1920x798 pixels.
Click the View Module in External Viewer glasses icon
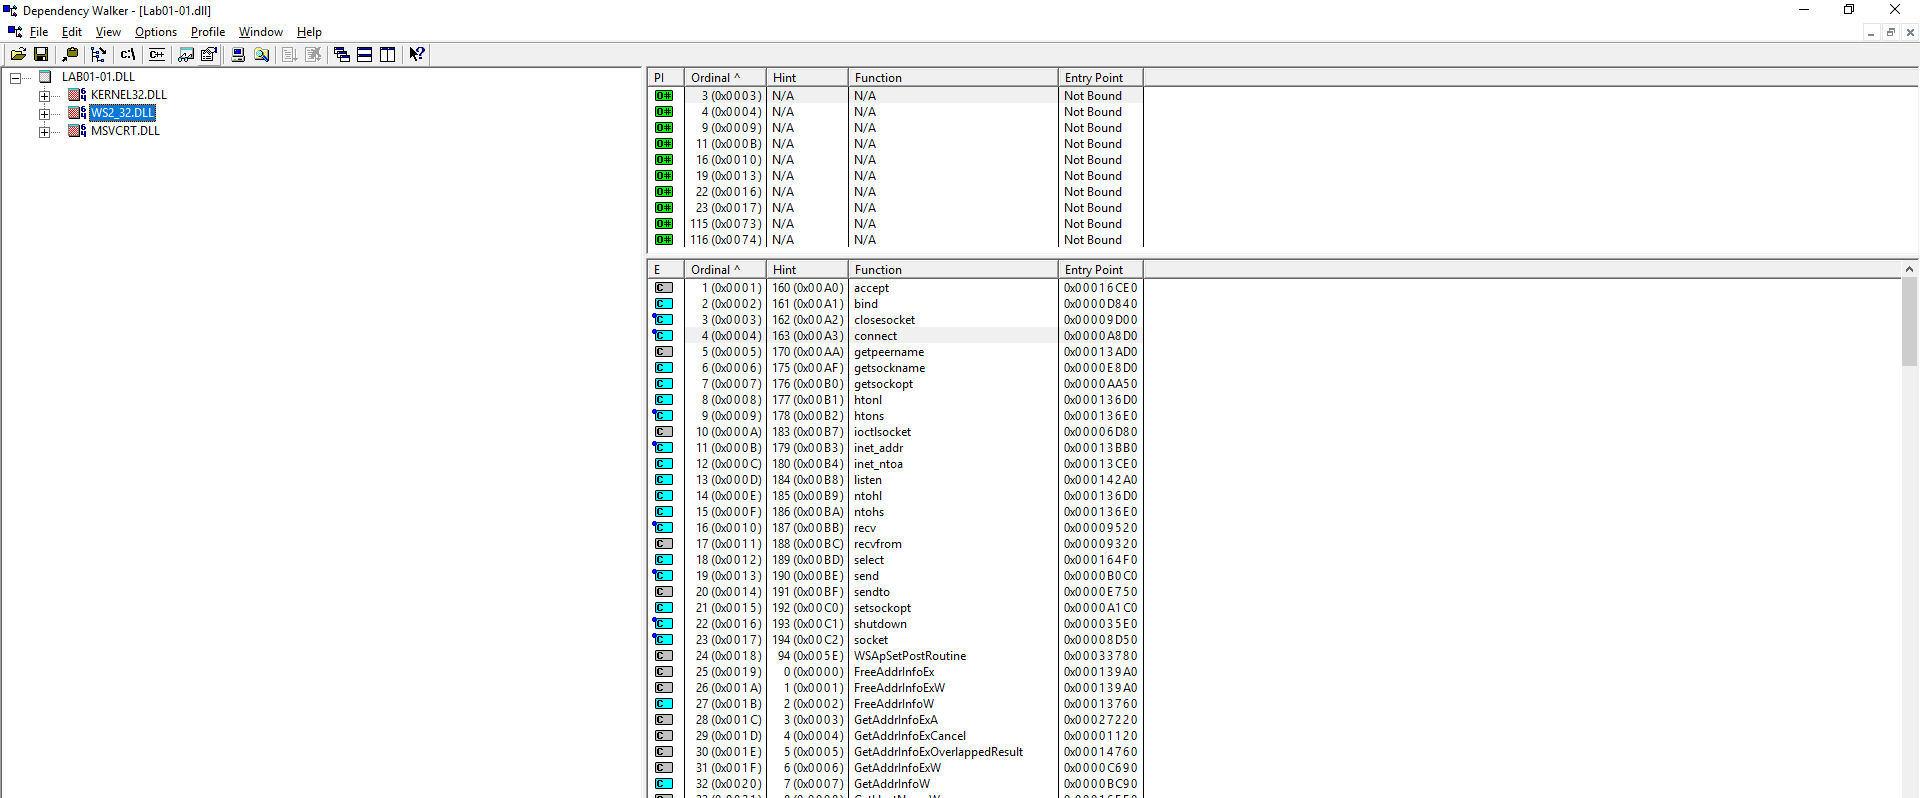pos(186,55)
